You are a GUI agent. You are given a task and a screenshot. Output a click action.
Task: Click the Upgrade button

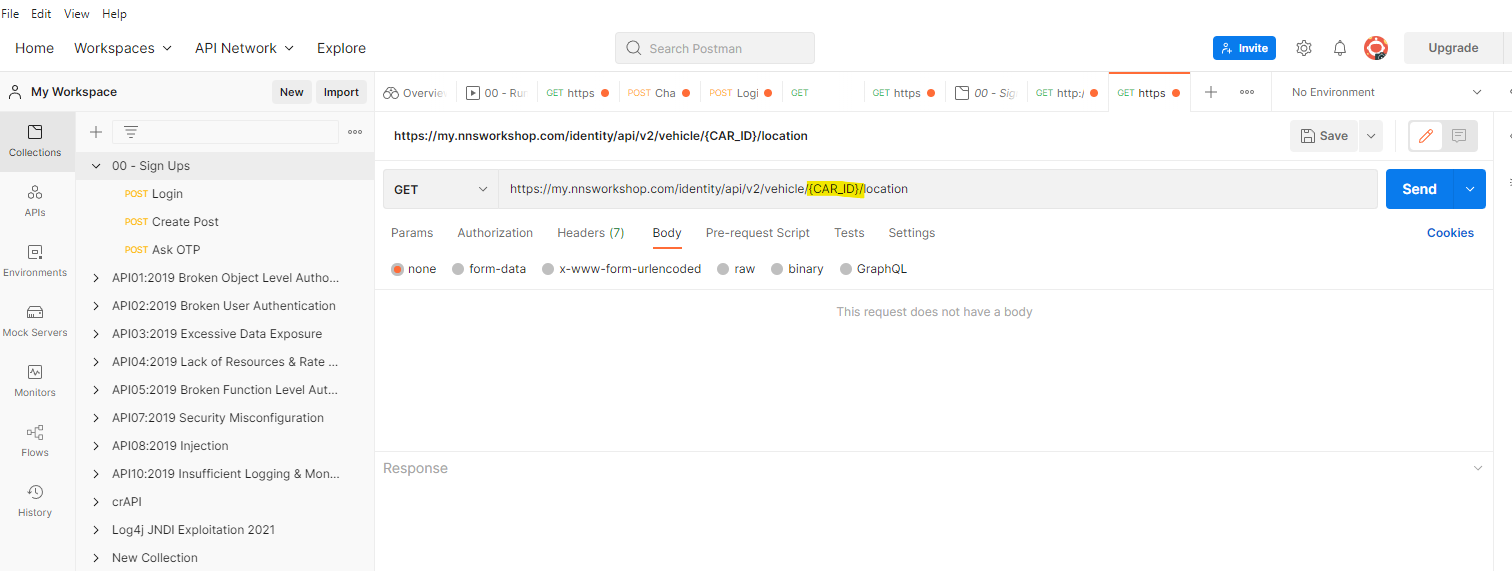pos(1453,48)
